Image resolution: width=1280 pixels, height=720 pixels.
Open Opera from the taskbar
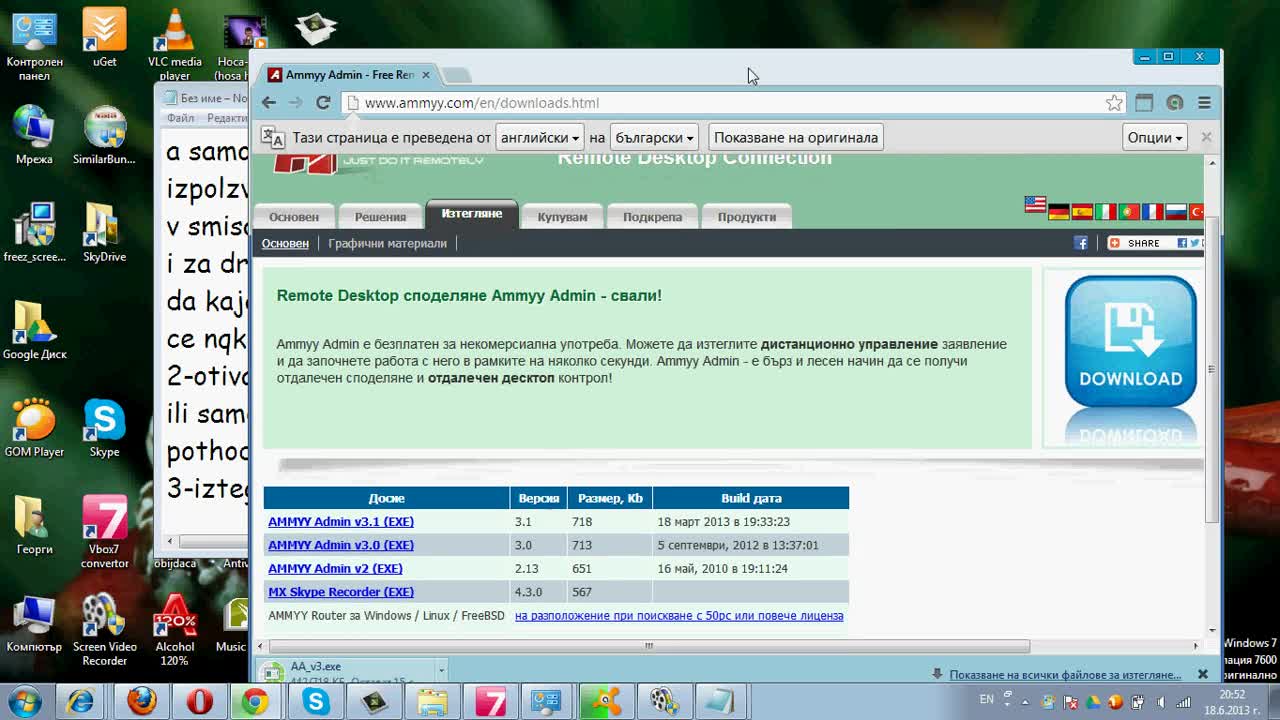(199, 701)
